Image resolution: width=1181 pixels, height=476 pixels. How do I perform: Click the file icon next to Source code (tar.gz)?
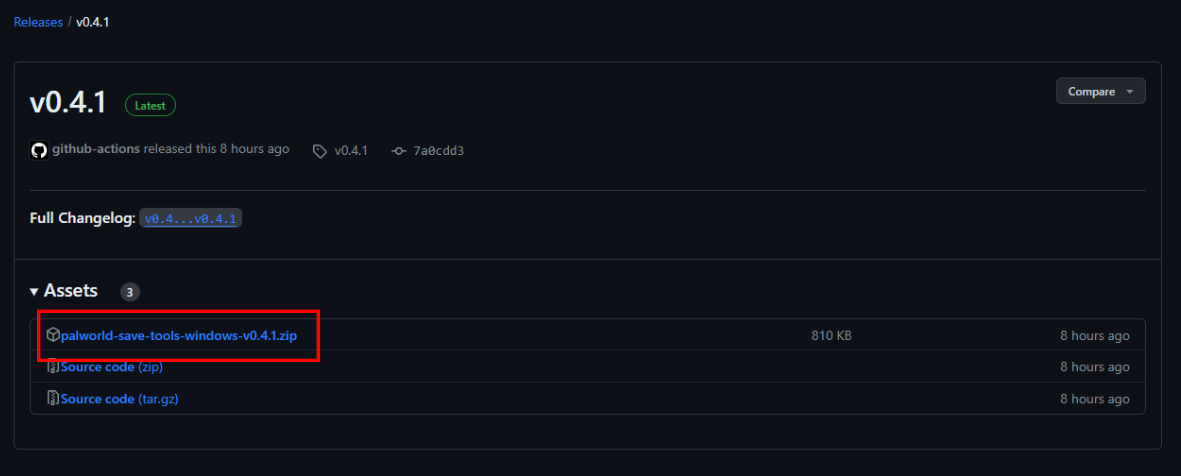coord(53,399)
